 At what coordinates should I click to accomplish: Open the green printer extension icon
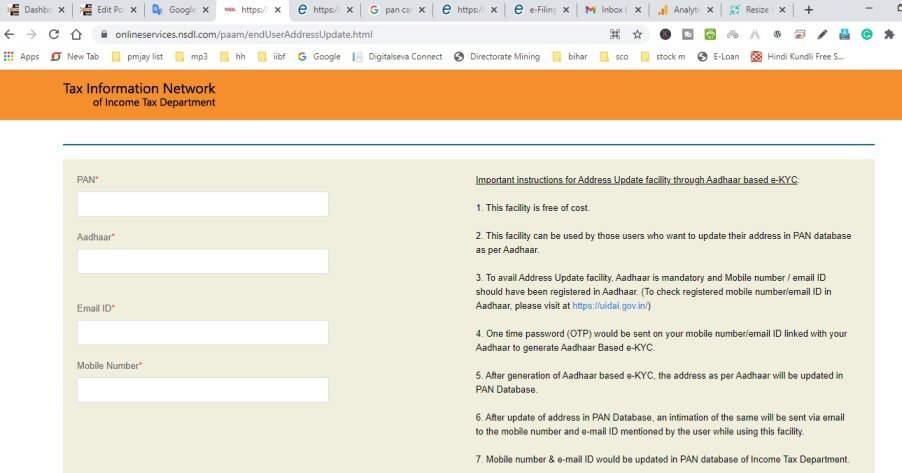click(710, 35)
